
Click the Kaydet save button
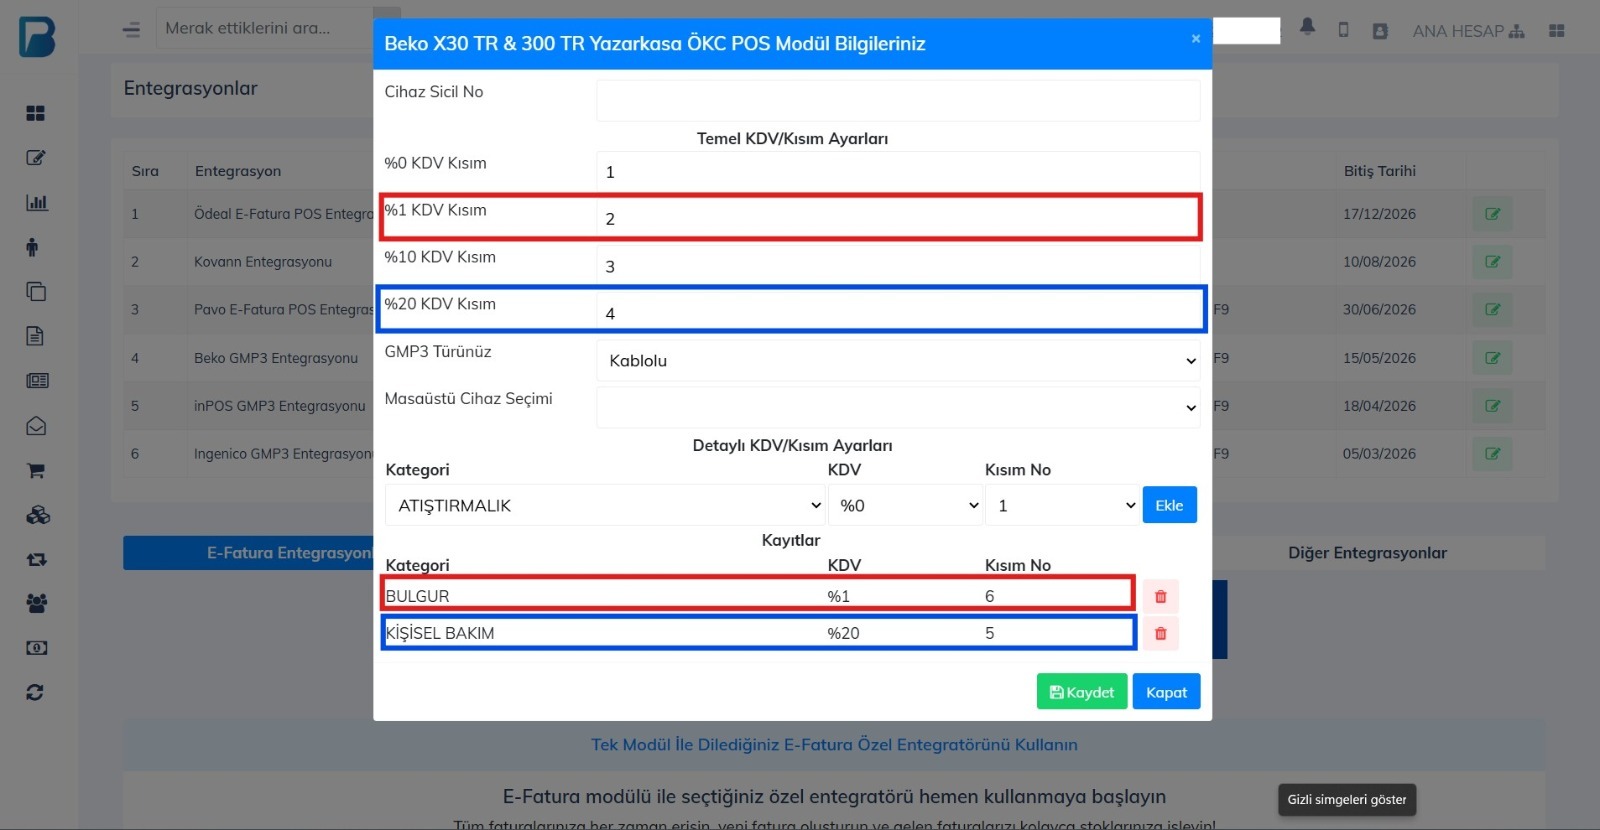point(1081,692)
